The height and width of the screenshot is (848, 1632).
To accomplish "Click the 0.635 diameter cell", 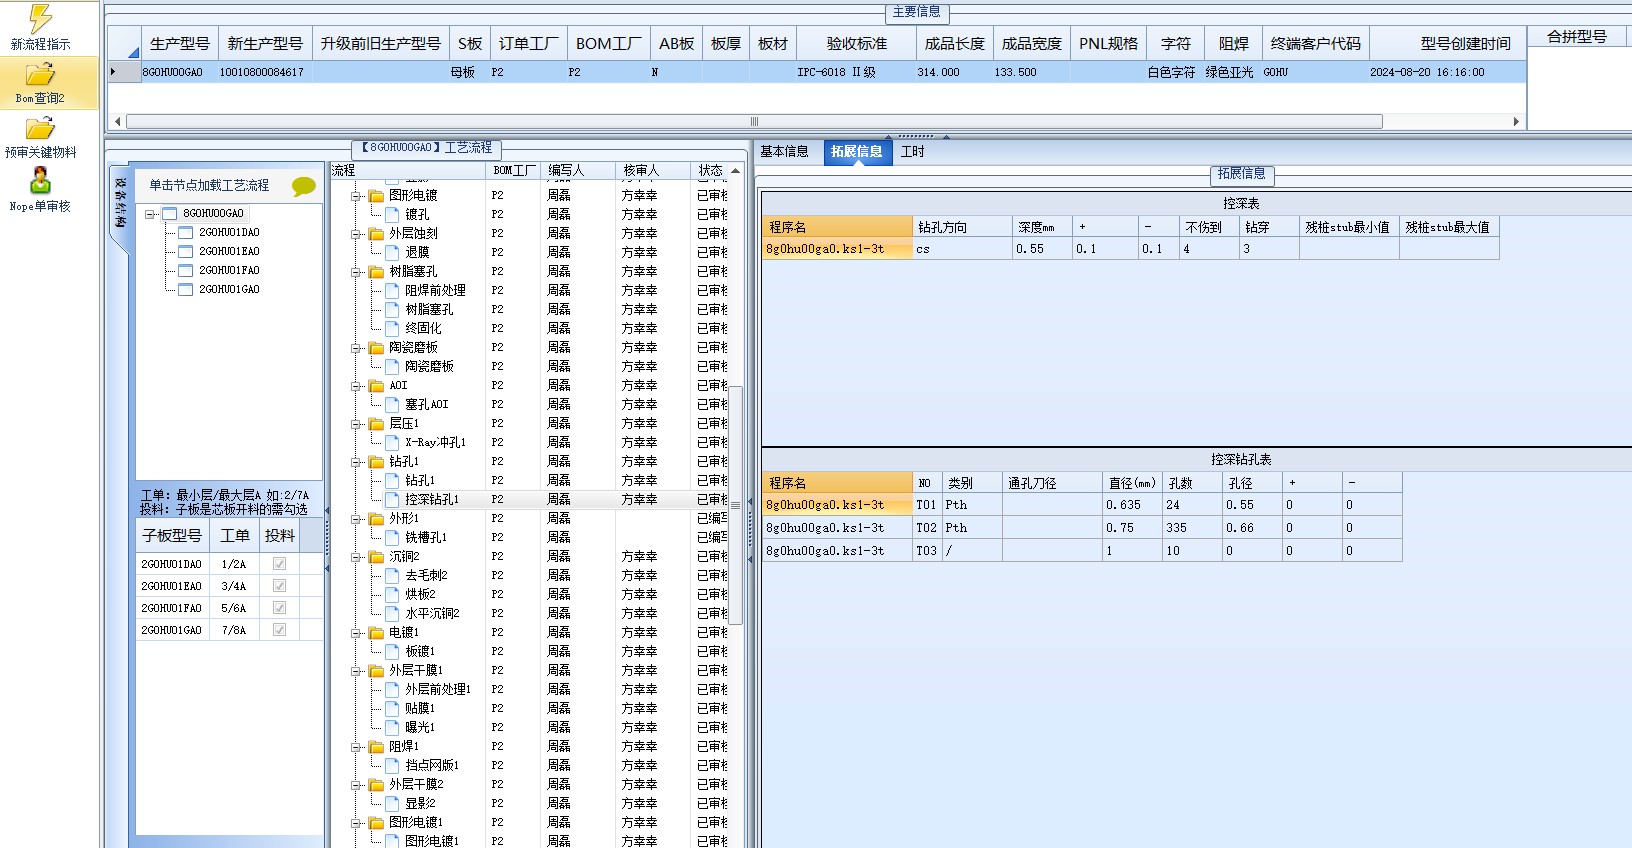I will tap(1132, 505).
